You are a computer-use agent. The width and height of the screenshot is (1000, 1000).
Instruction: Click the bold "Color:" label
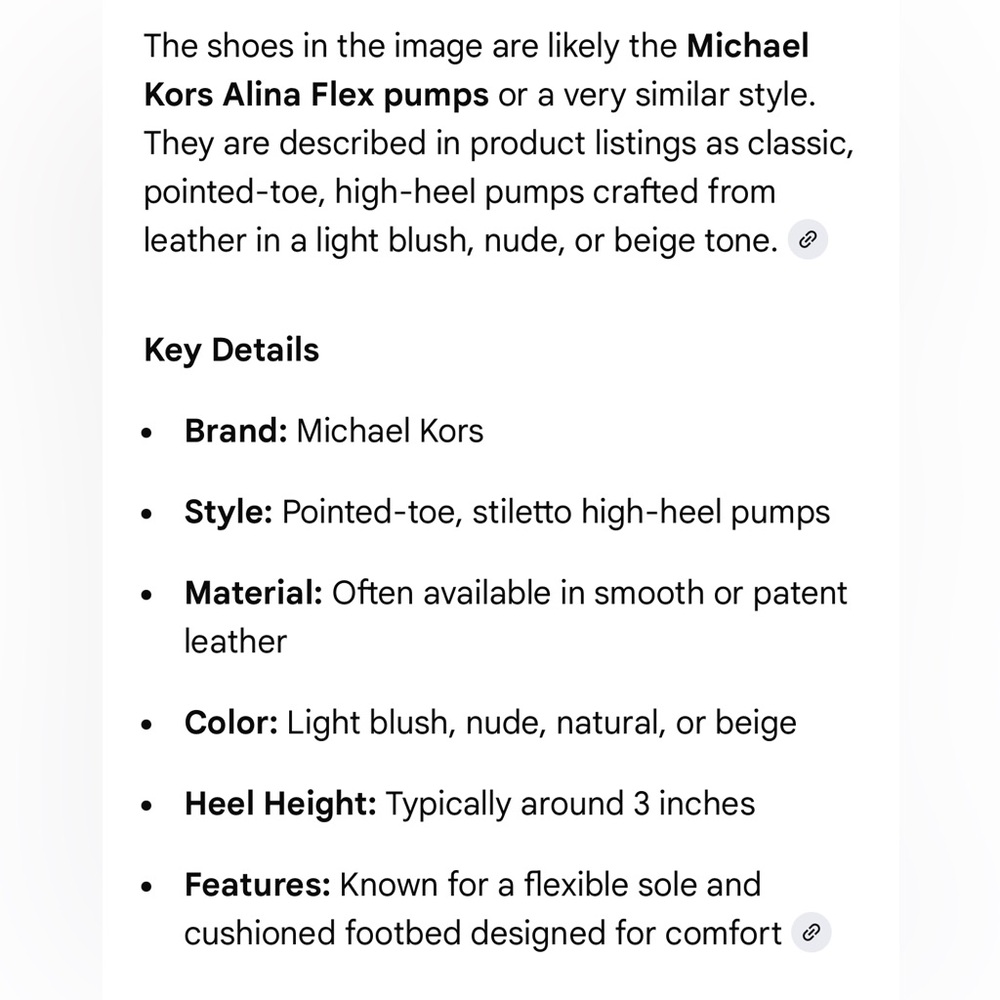pos(231,723)
